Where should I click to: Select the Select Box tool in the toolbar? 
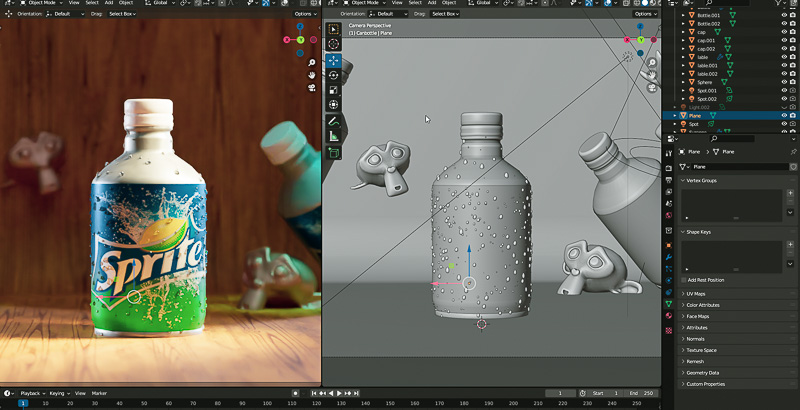pos(334,29)
